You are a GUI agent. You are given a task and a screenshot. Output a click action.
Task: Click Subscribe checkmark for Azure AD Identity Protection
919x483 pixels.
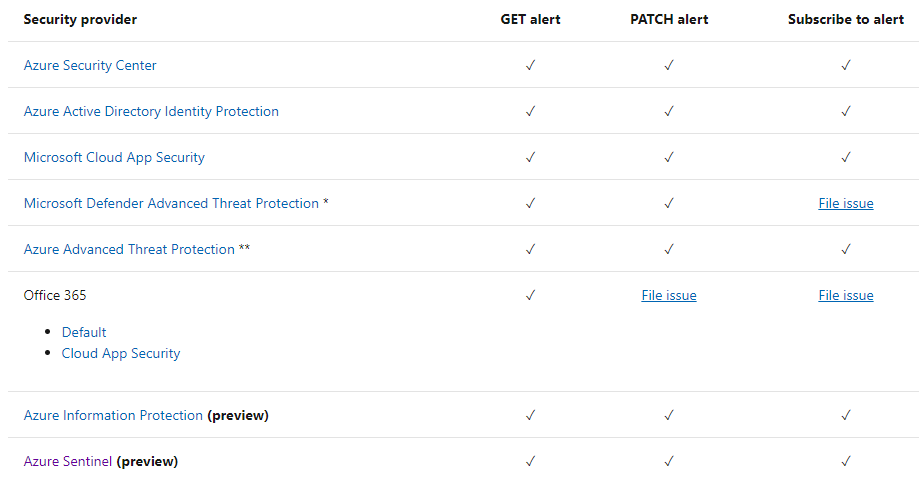(846, 111)
